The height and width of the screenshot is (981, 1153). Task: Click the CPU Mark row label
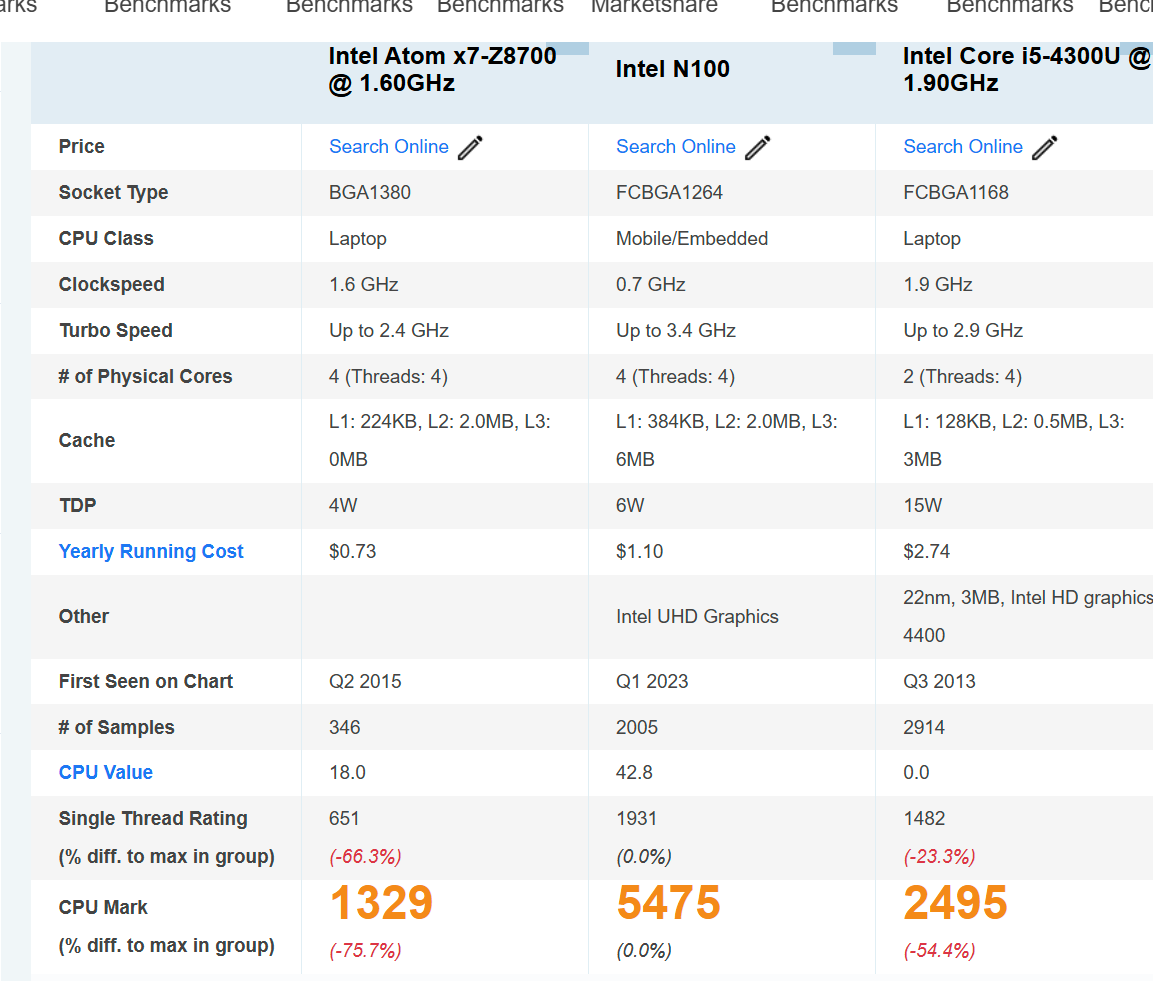pos(103,907)
